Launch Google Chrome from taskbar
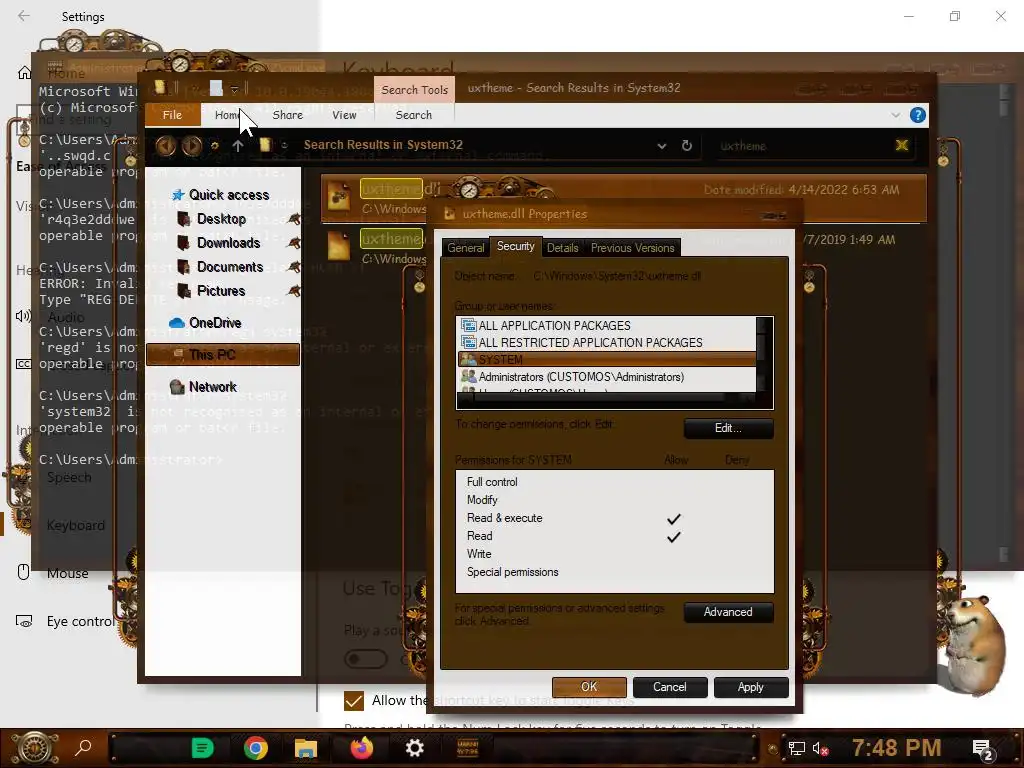The height and width of the screenshot is (768, 1024). (x=255, y=748)
